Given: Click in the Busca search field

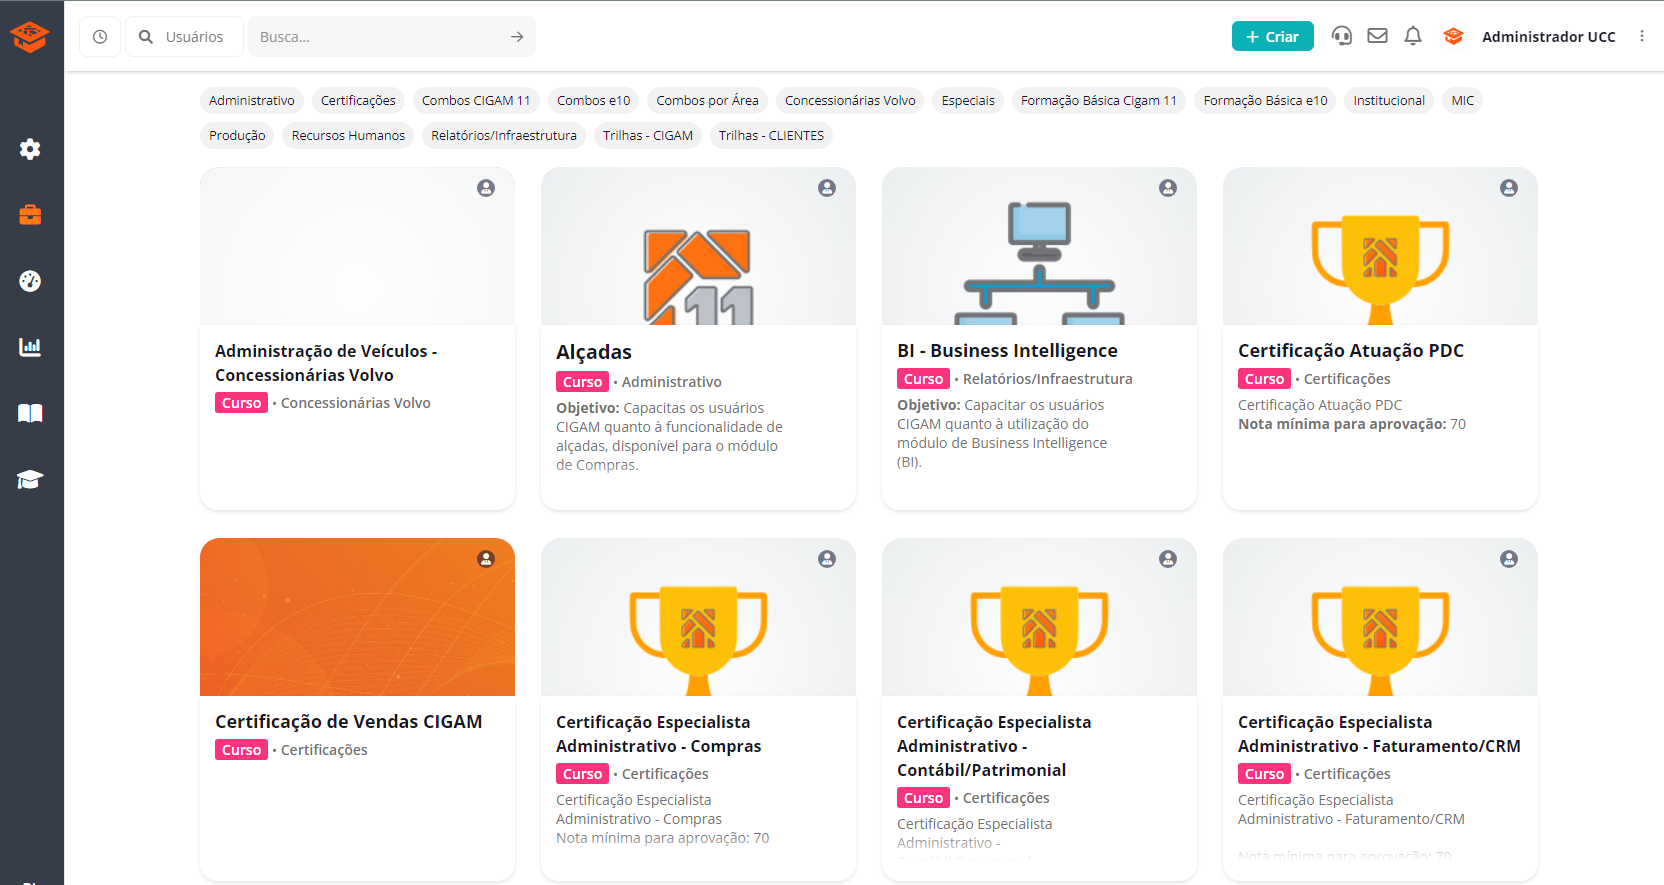Looking at the screenshot, I should click(380, 37).
